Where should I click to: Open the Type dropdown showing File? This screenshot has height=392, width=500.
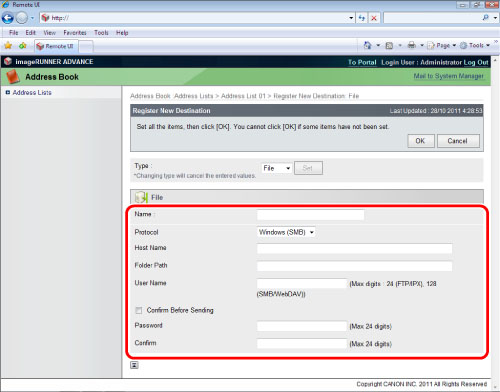277,168
